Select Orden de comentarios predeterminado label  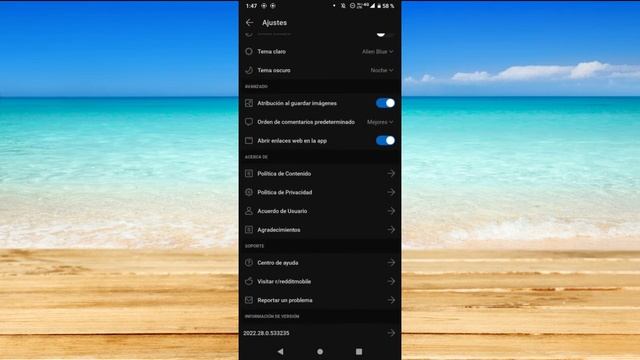pos(306,122)
